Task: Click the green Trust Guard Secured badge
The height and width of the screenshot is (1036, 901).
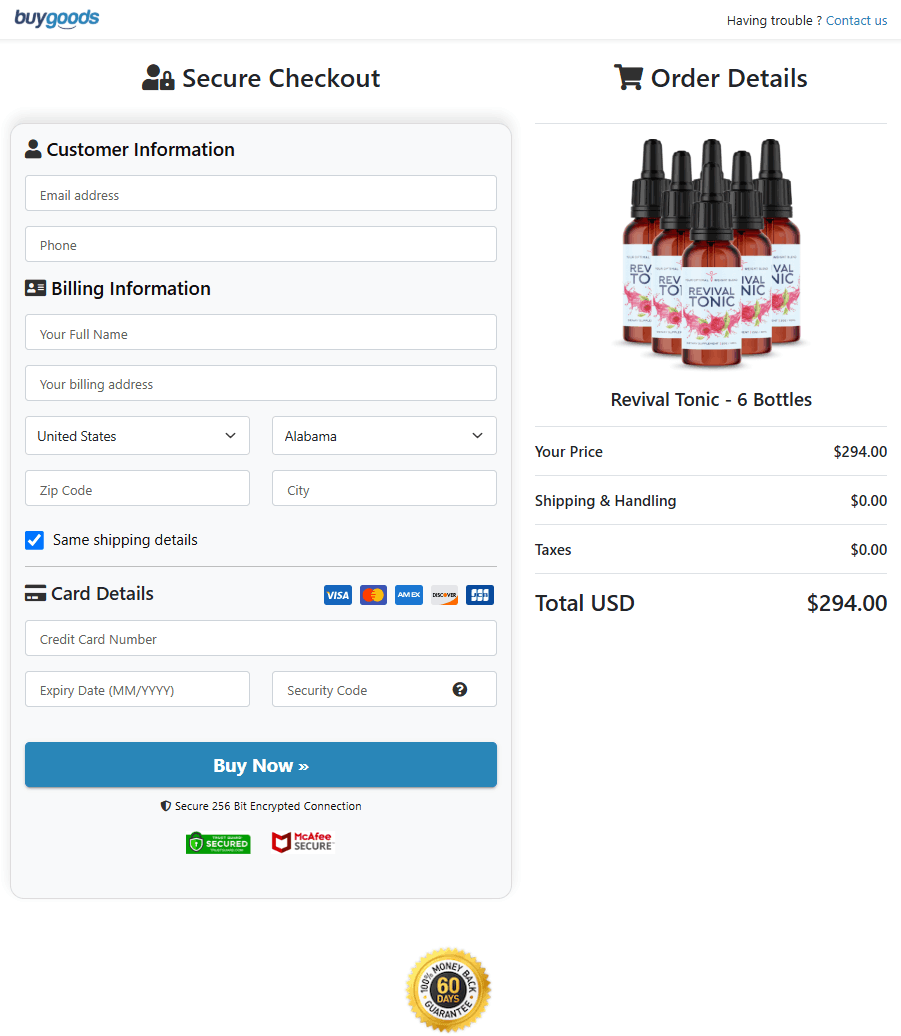Action: (x=218, y=842)
